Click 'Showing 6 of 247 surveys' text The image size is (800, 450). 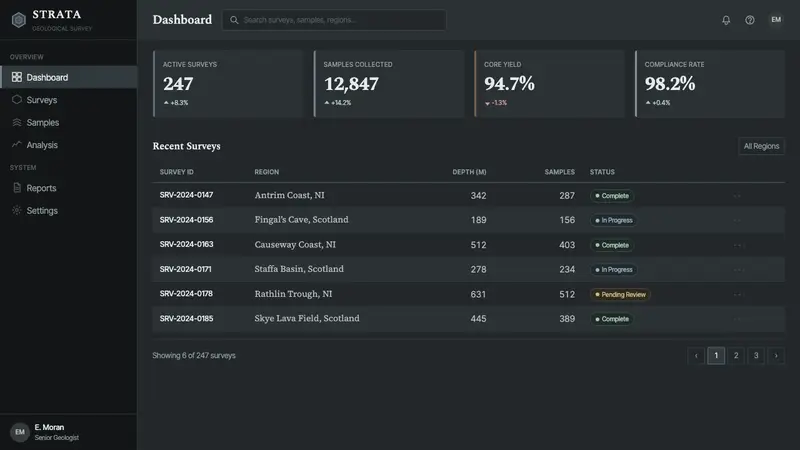click(194, 356)
